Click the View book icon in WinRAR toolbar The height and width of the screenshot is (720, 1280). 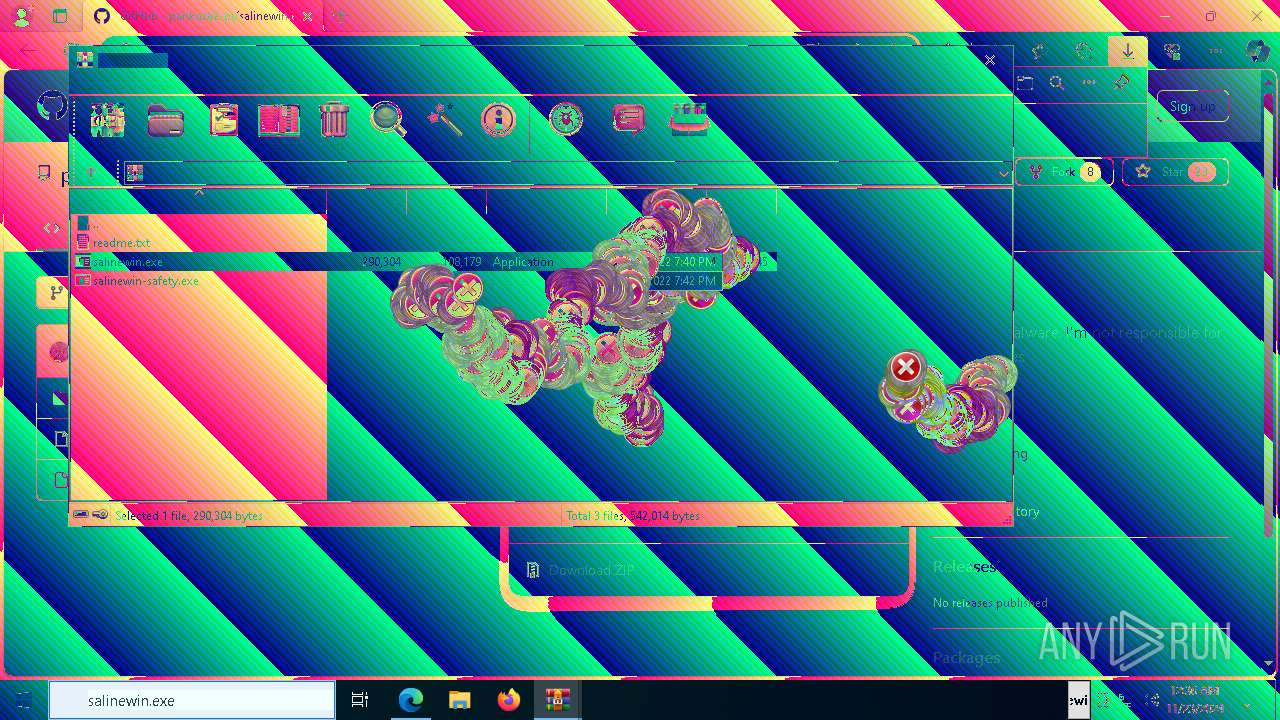[x=279, y=120]
